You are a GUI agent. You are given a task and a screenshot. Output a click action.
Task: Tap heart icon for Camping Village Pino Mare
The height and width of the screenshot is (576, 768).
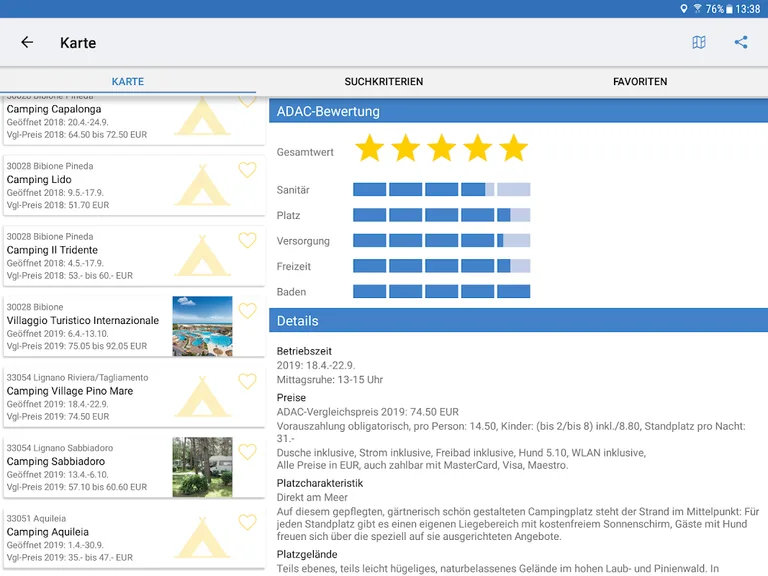coord(247,381)
